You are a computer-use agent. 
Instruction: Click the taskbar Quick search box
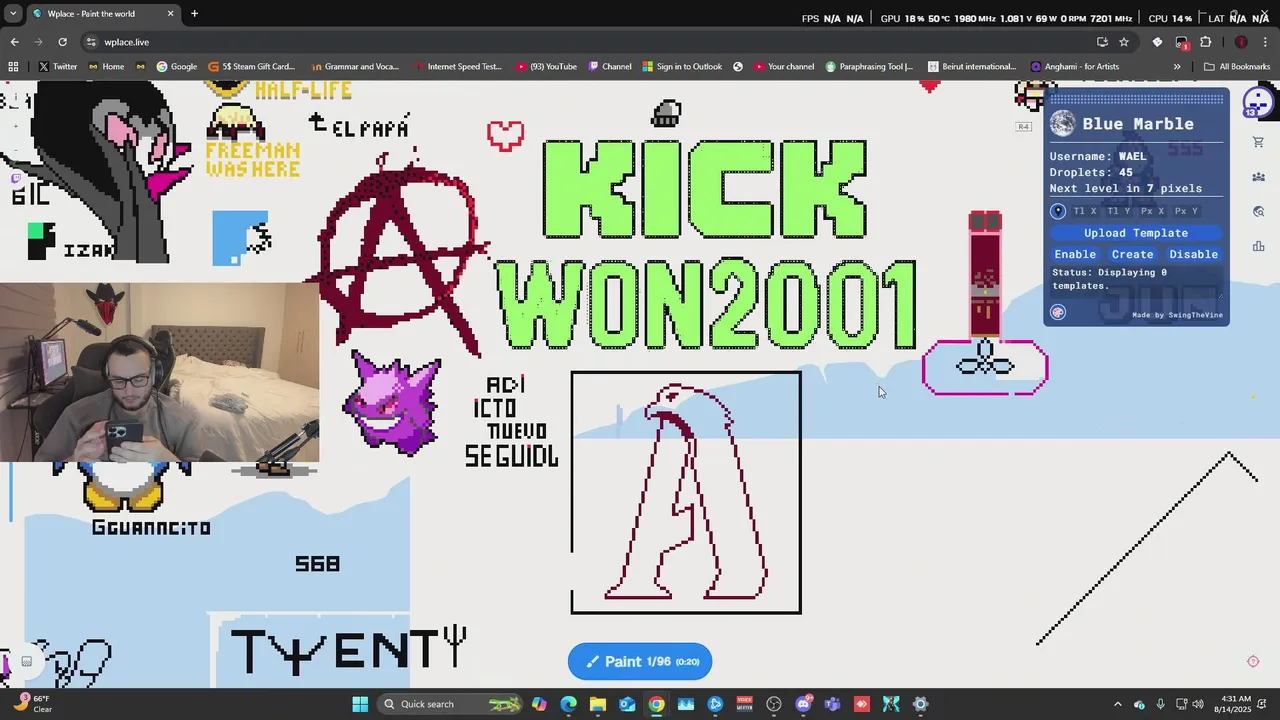[x=450, y=704]
